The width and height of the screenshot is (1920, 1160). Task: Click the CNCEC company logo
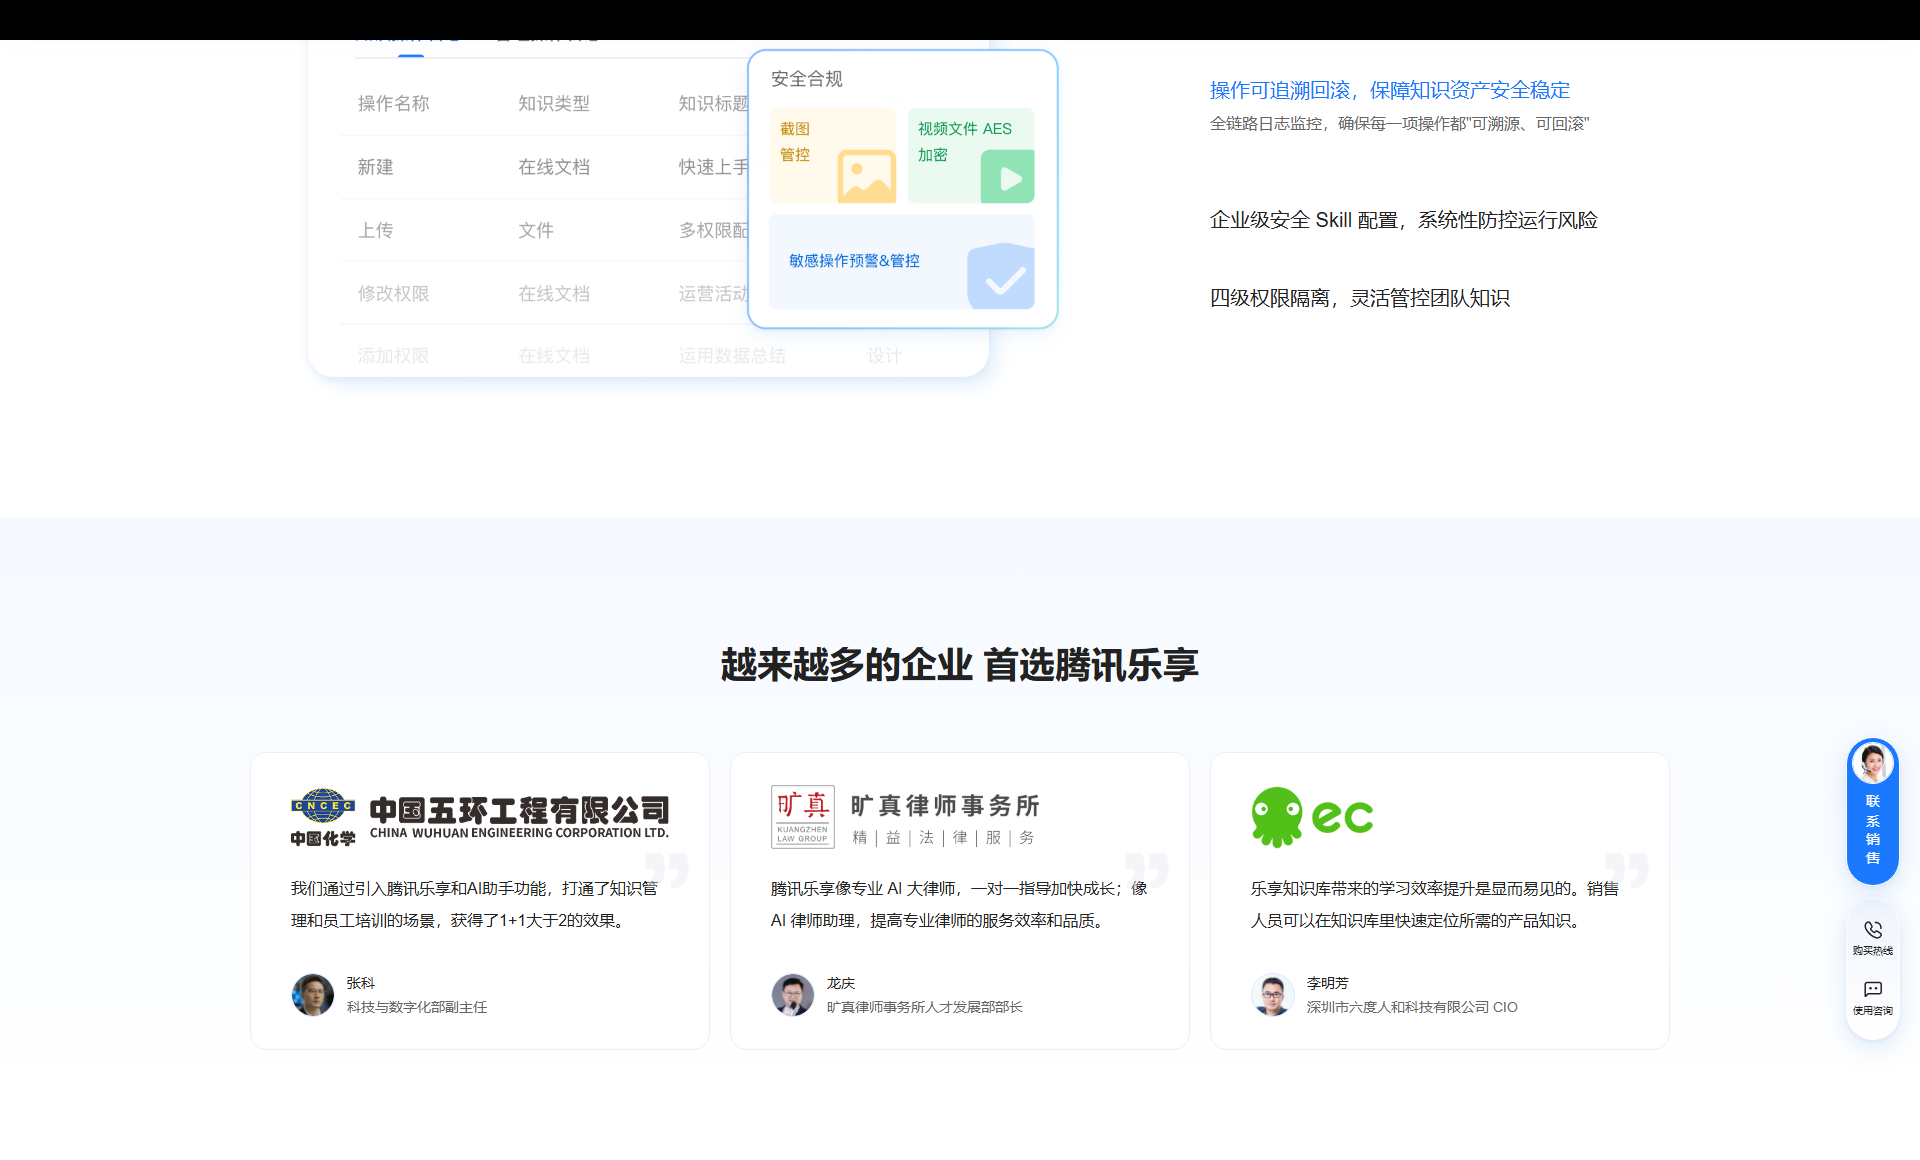click(323, 817)
